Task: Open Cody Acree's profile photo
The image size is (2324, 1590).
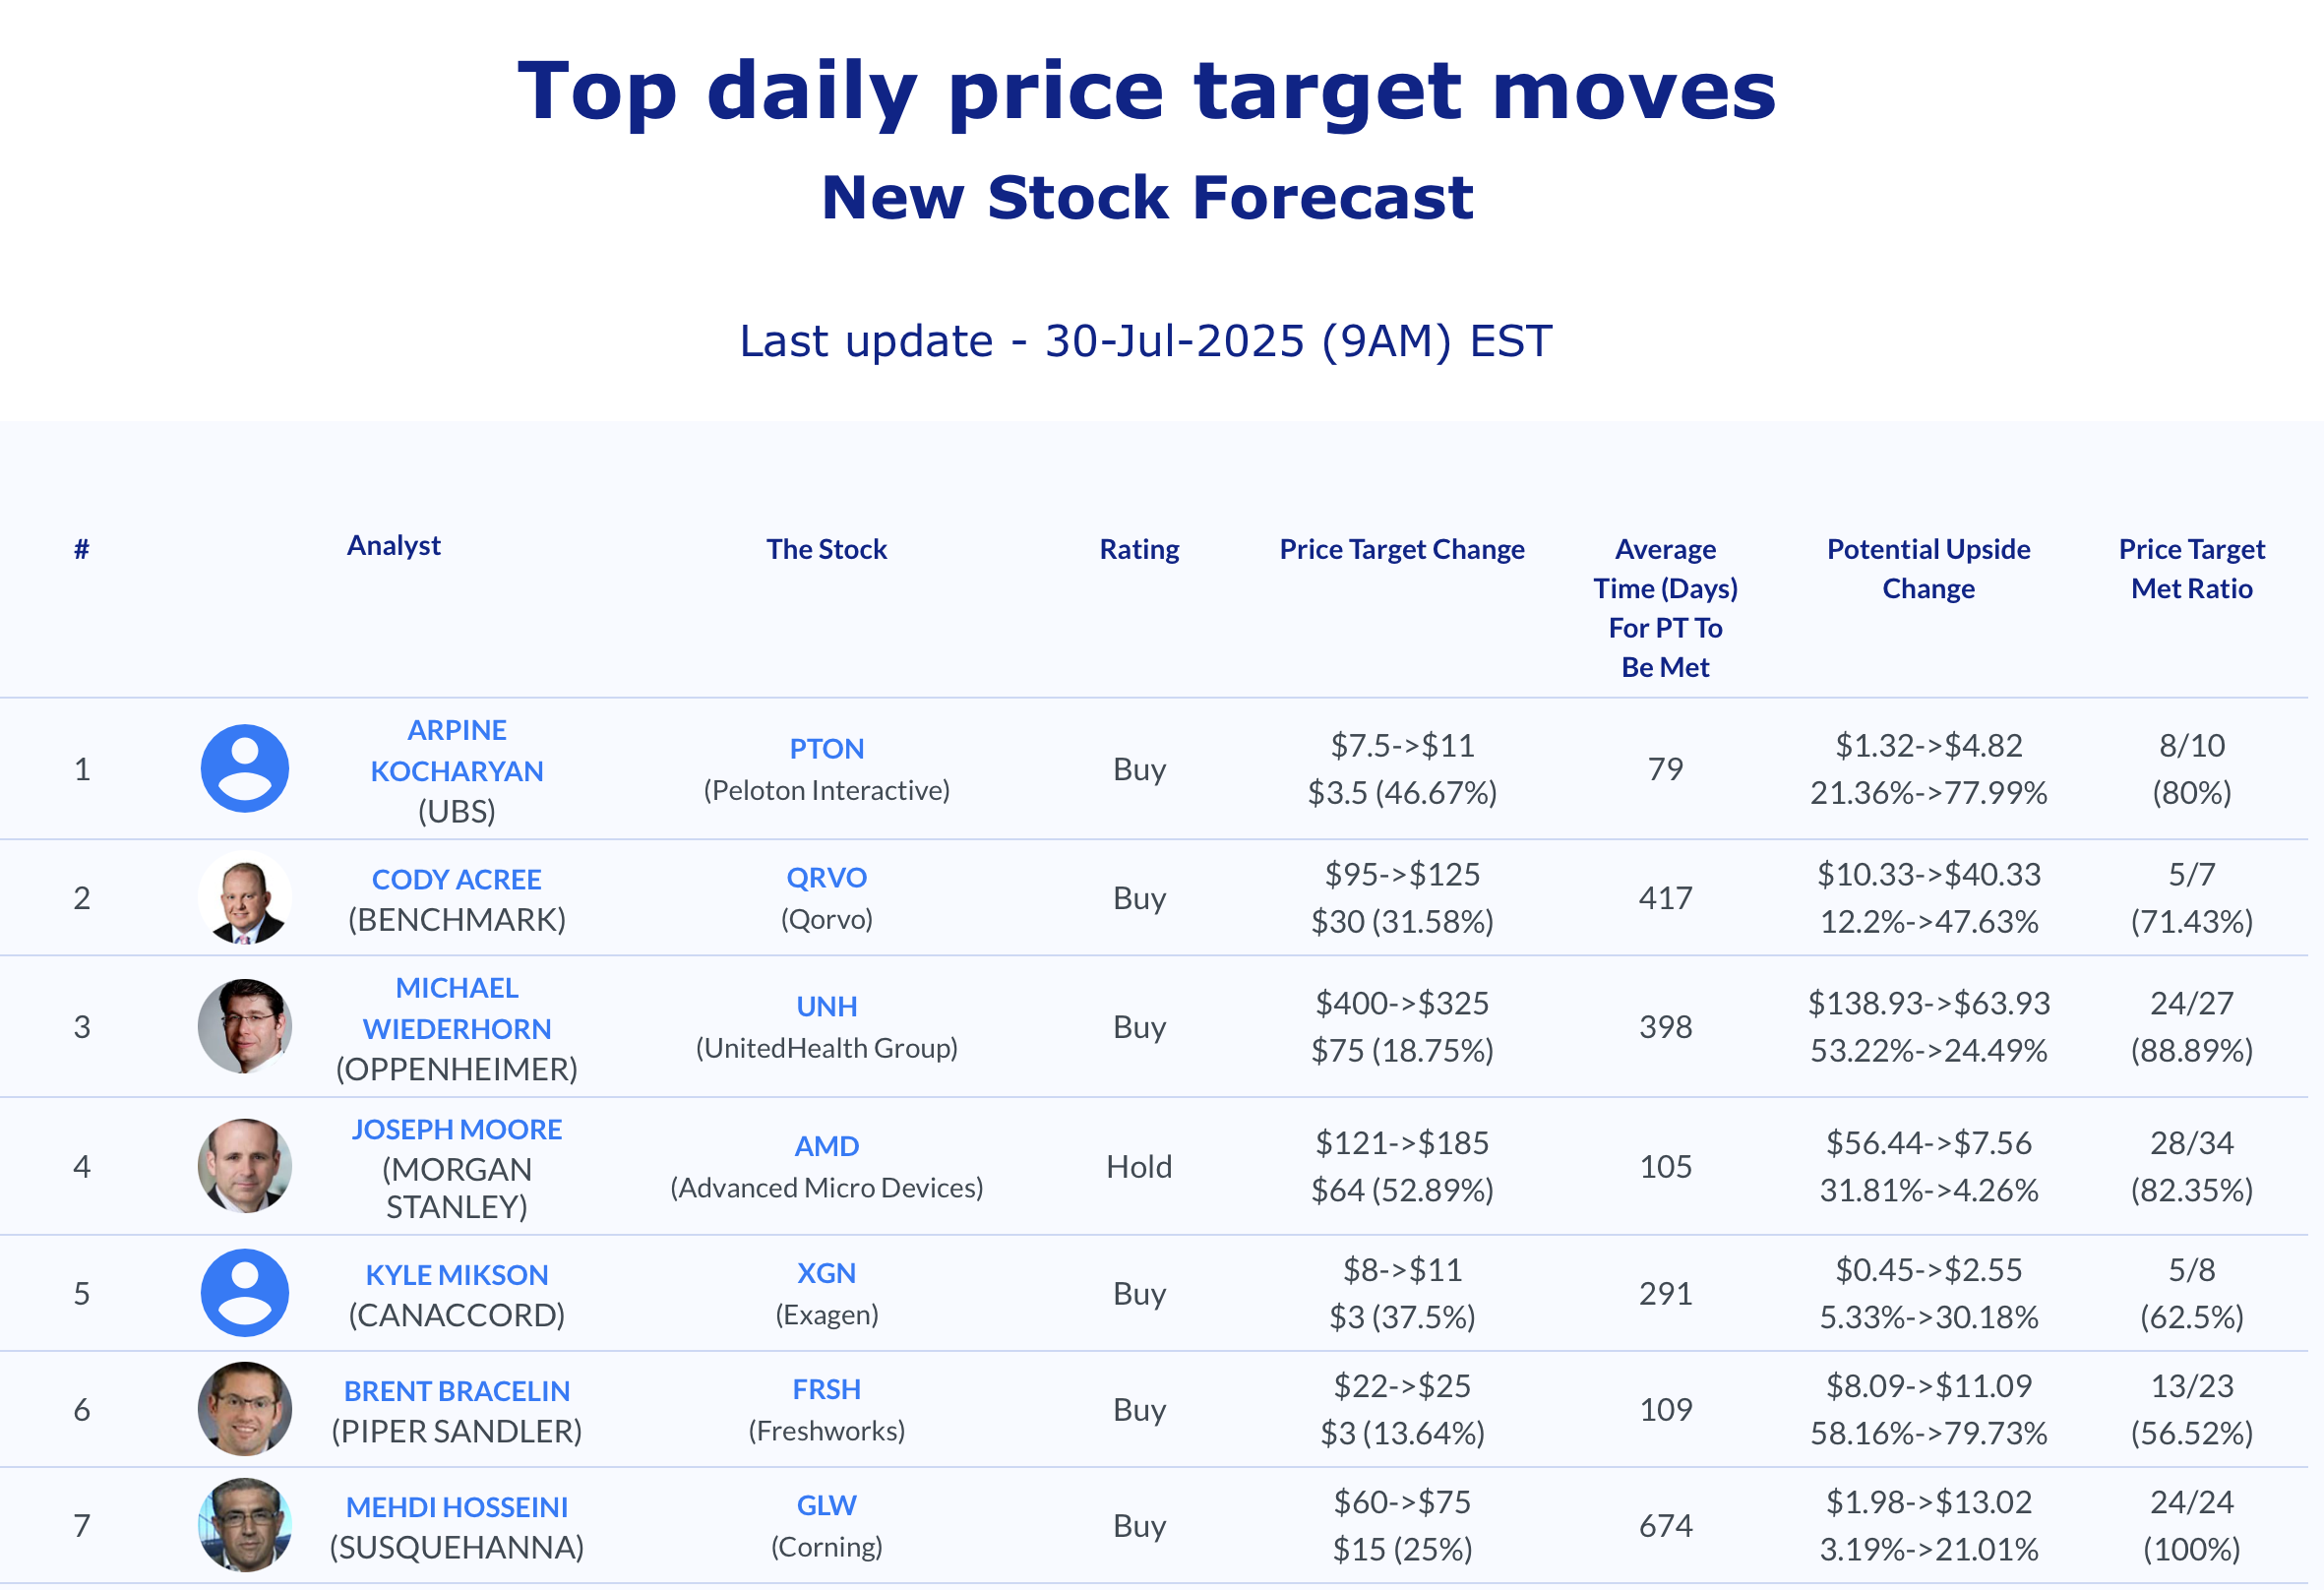Action: pos(245,898)
